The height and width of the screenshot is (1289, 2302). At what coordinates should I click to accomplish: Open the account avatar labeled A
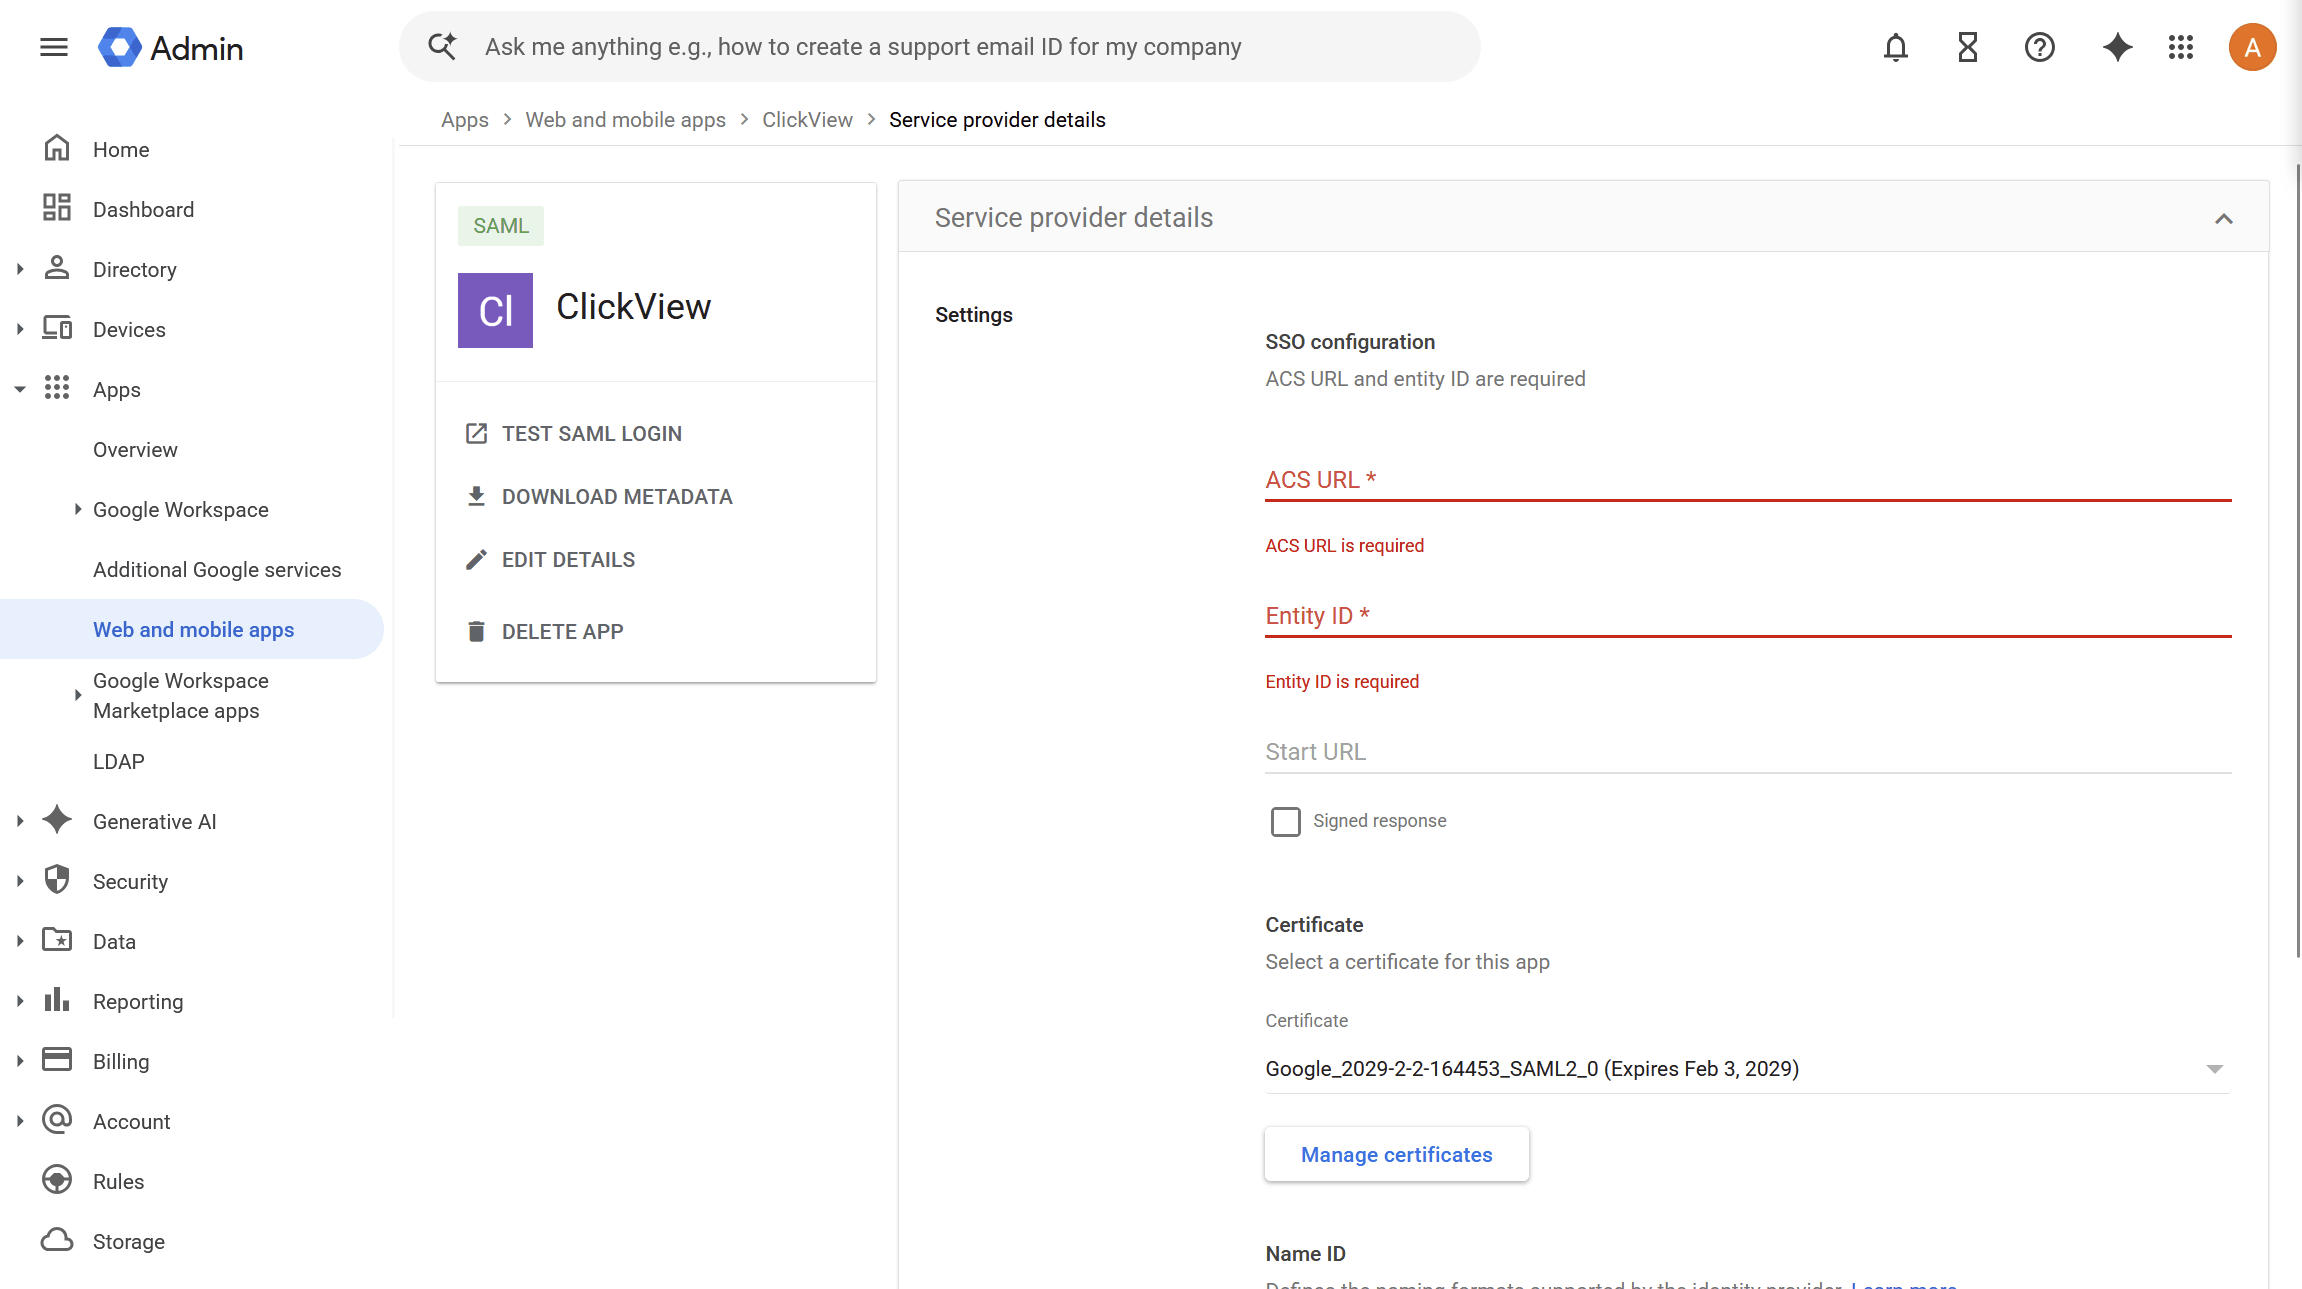click(2252, 47)
